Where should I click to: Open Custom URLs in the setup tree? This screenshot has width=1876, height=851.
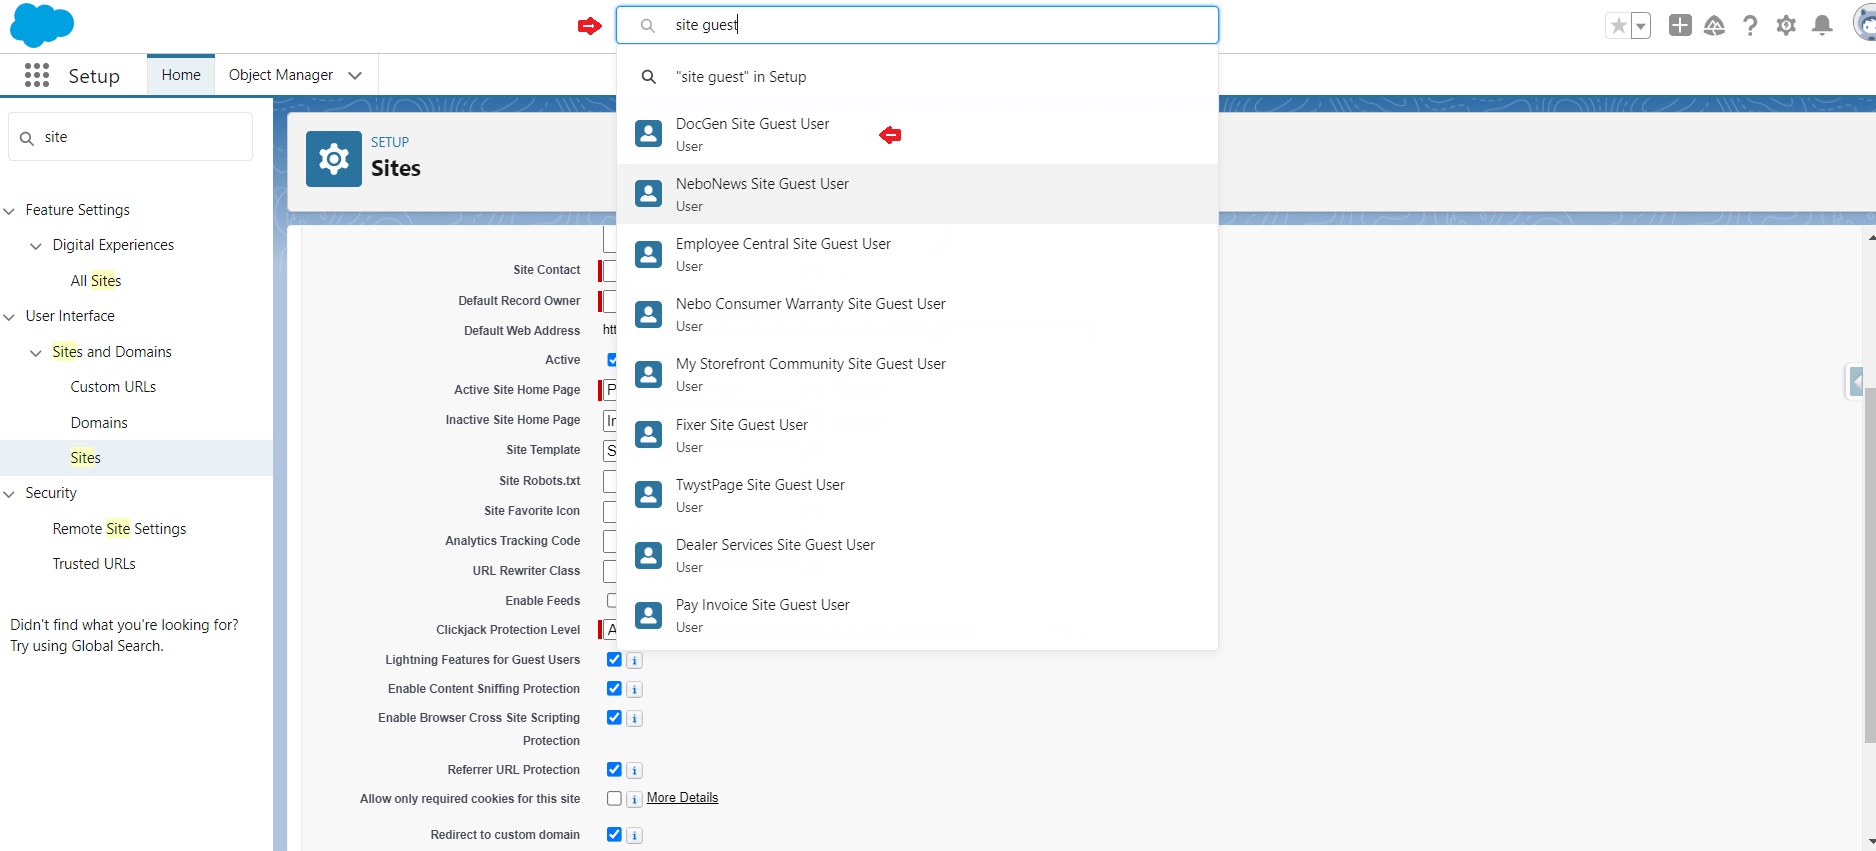[113, 387]
